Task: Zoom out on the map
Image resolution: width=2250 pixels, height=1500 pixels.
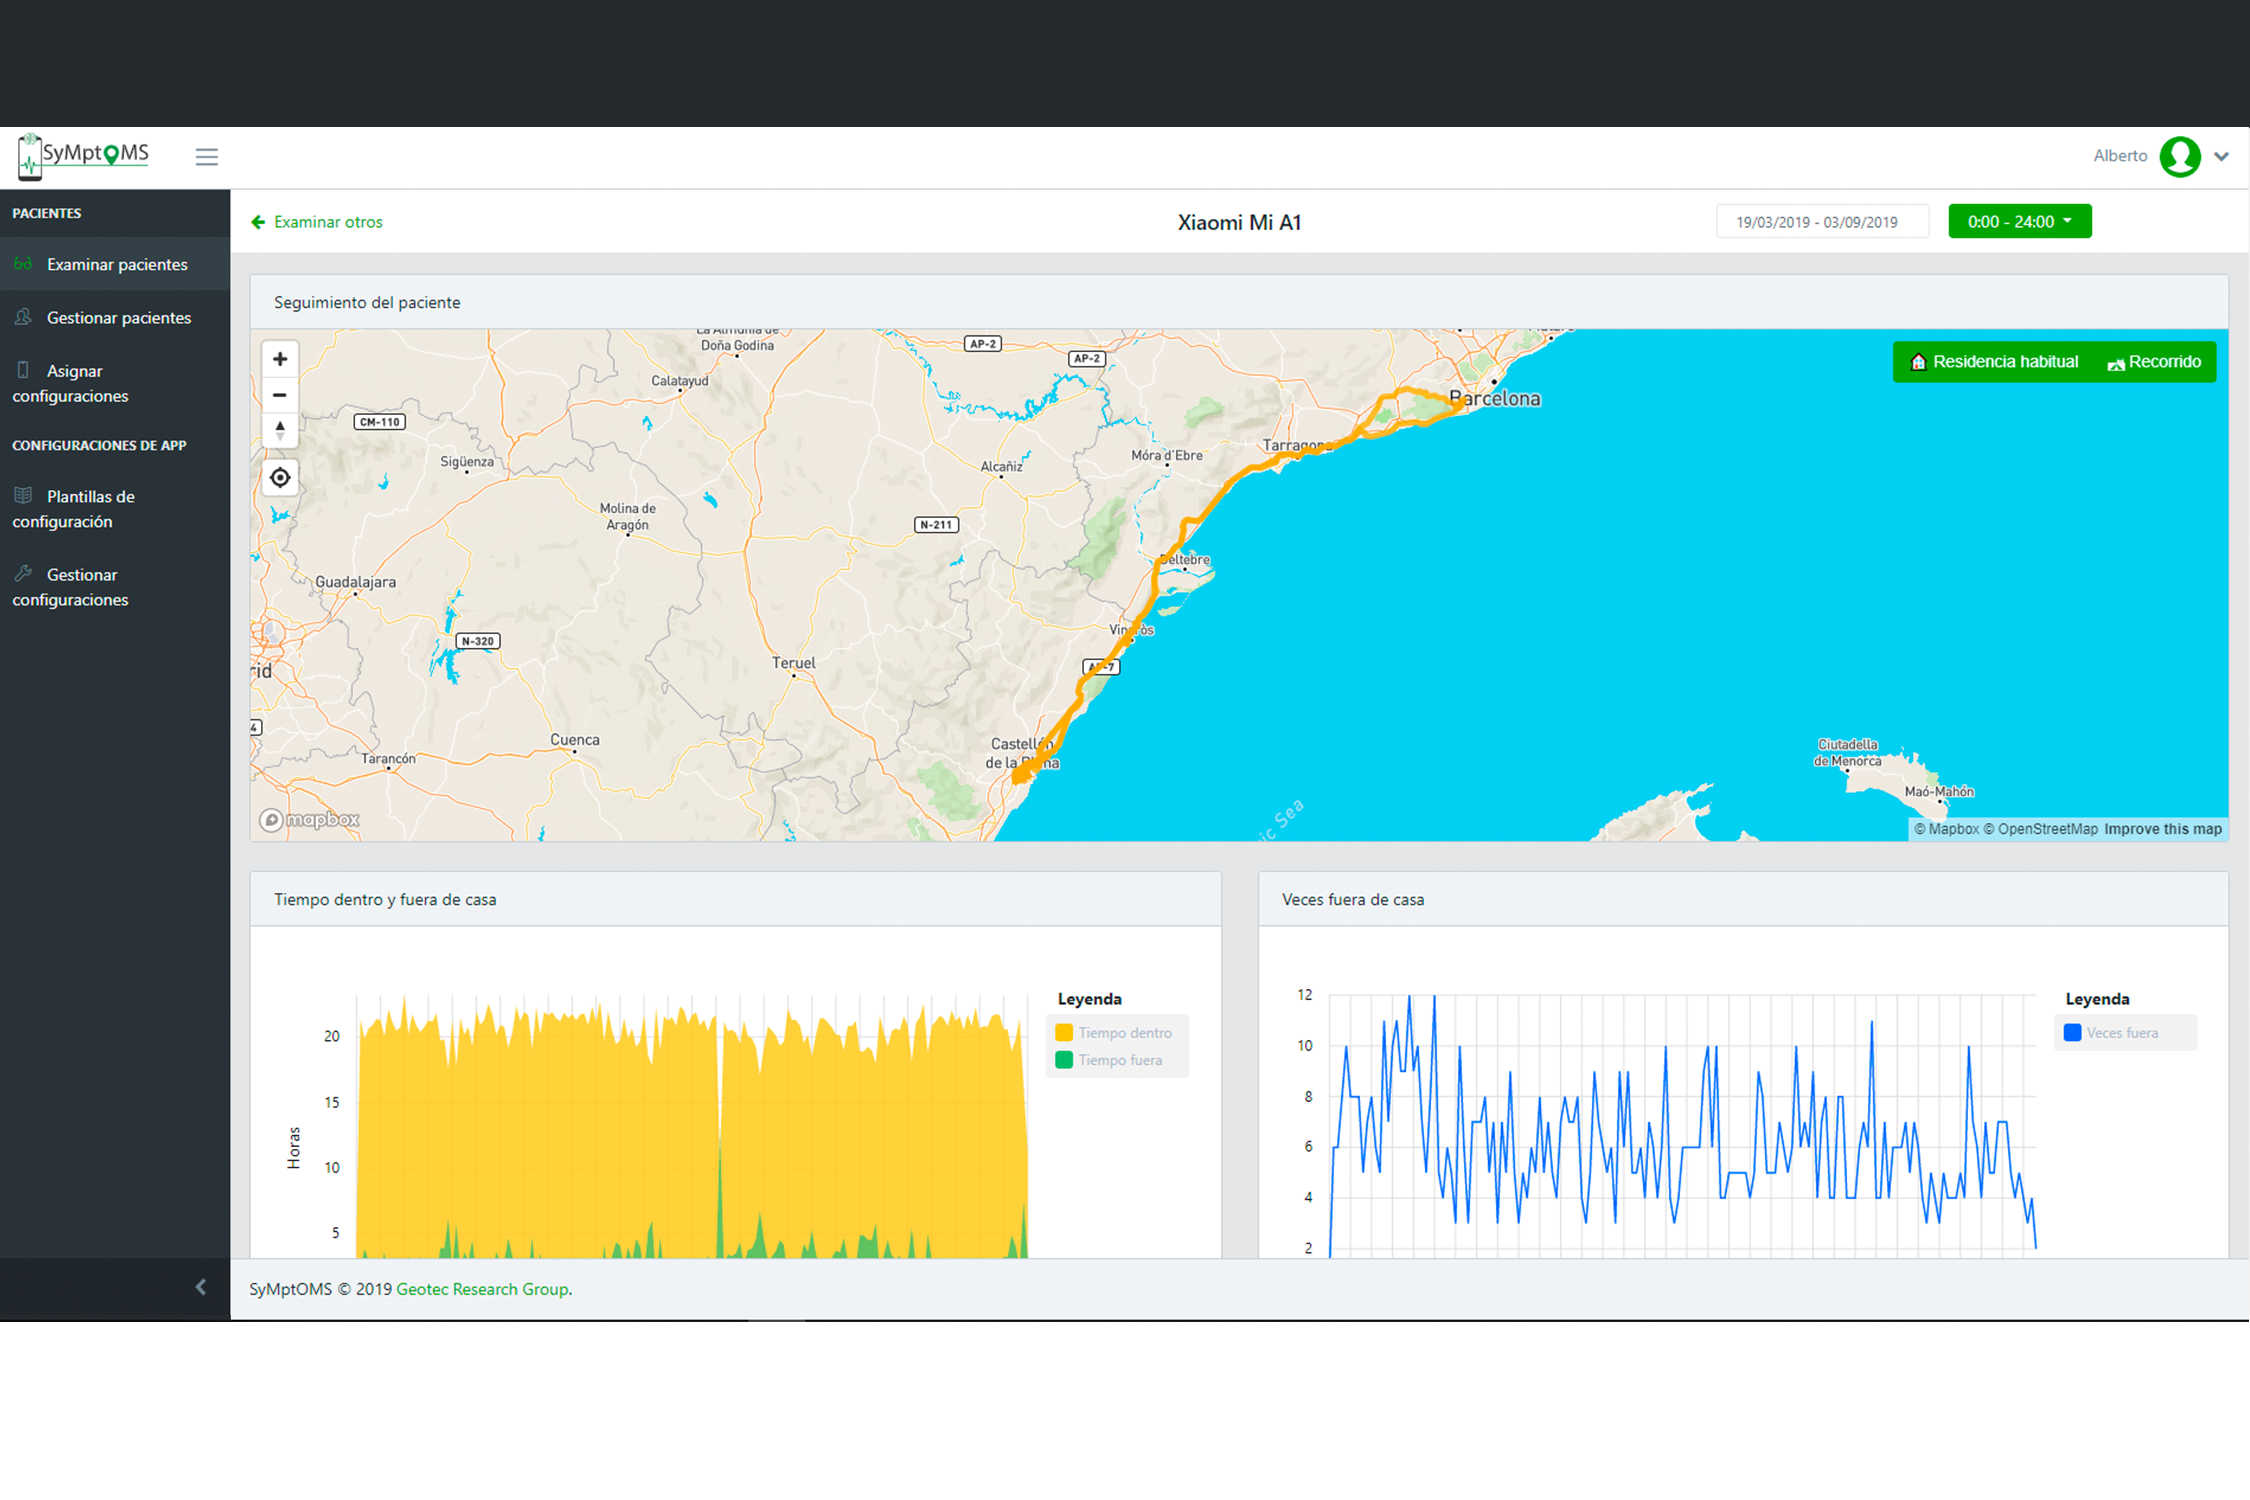Action: click(x=280, y=395)
